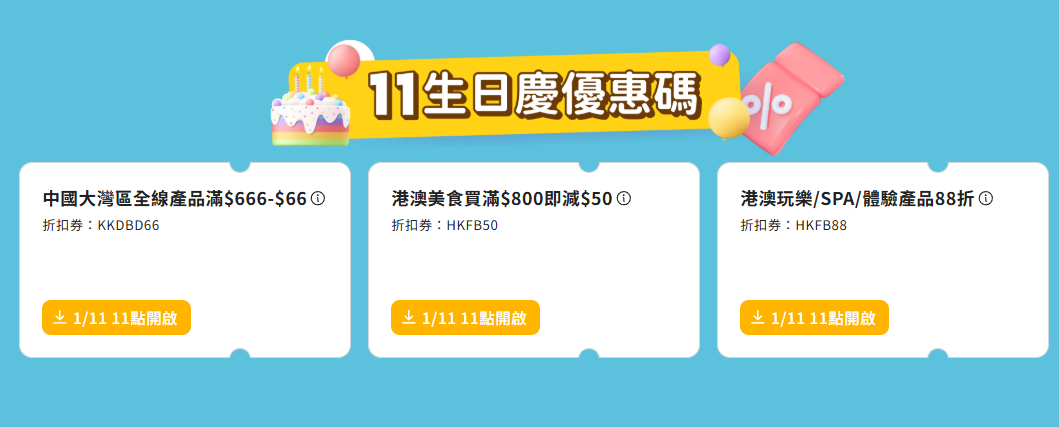Screen dimensions: 1059x427
Task: Click title 港澳美食買滿$800即減$50
Action: coord(502,199)
